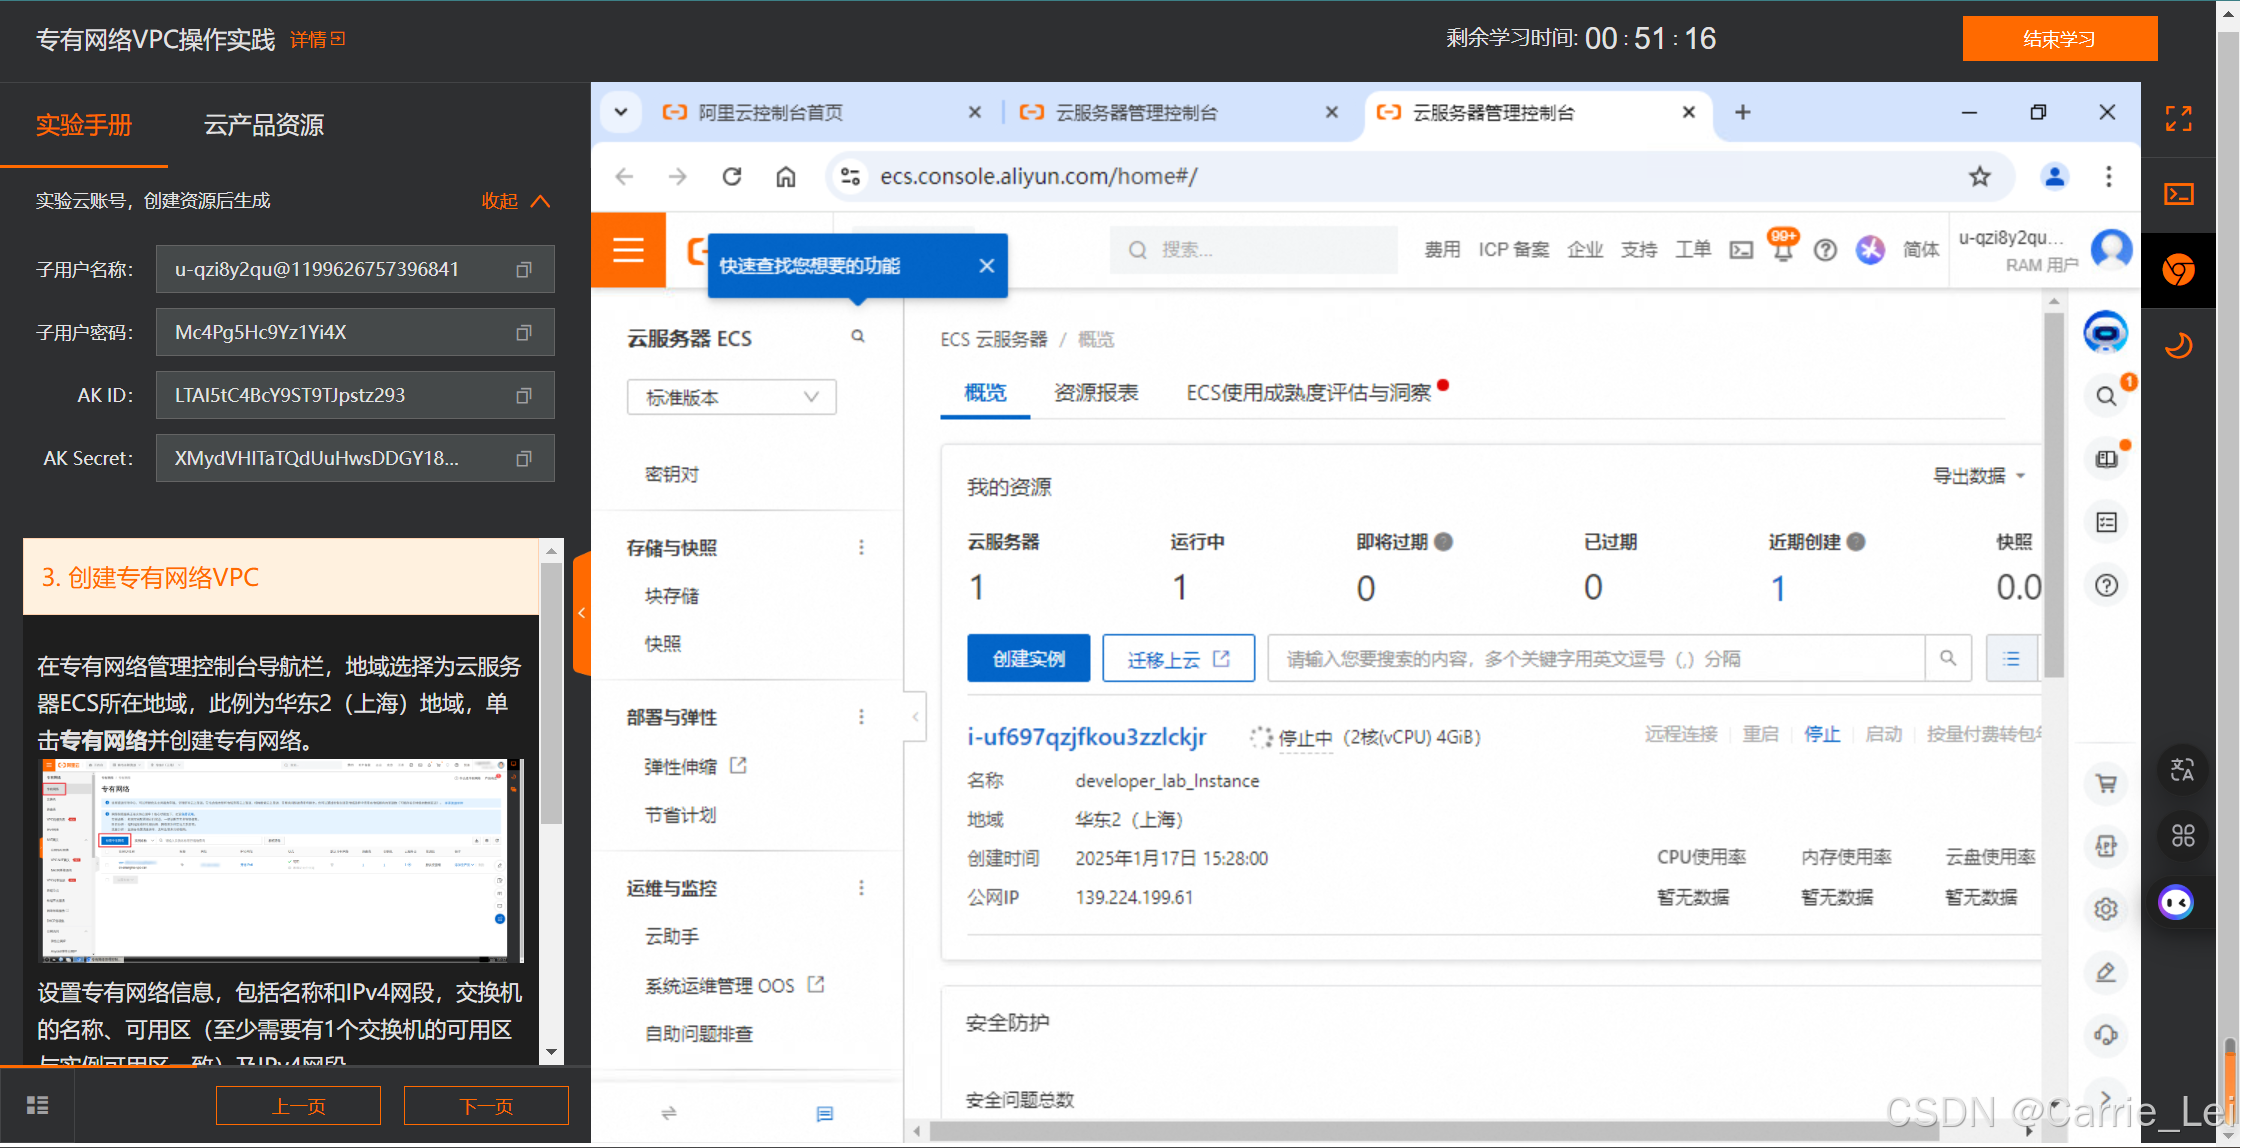
Task: Open the 导出数据 dropdown
Action: [x=1978, y=476]
